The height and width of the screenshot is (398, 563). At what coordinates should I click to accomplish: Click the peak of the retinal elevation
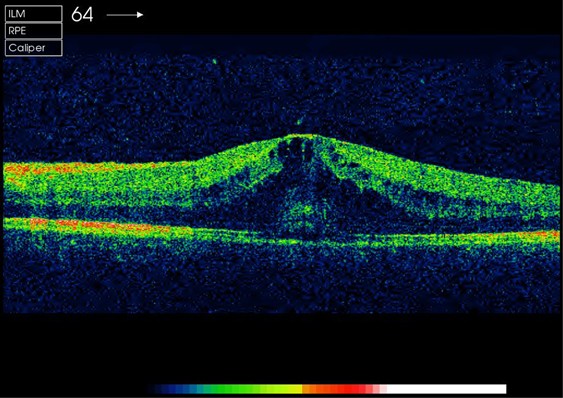303,136
